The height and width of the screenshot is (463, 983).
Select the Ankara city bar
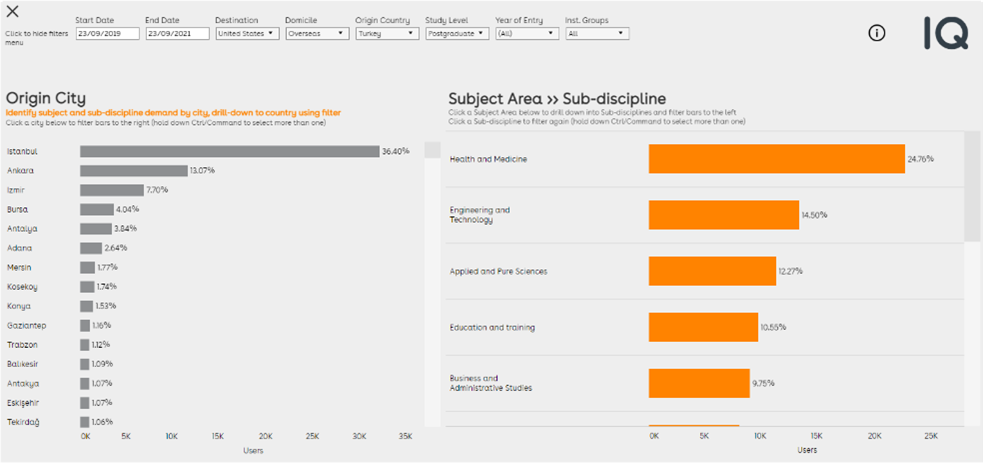(134, 170)
